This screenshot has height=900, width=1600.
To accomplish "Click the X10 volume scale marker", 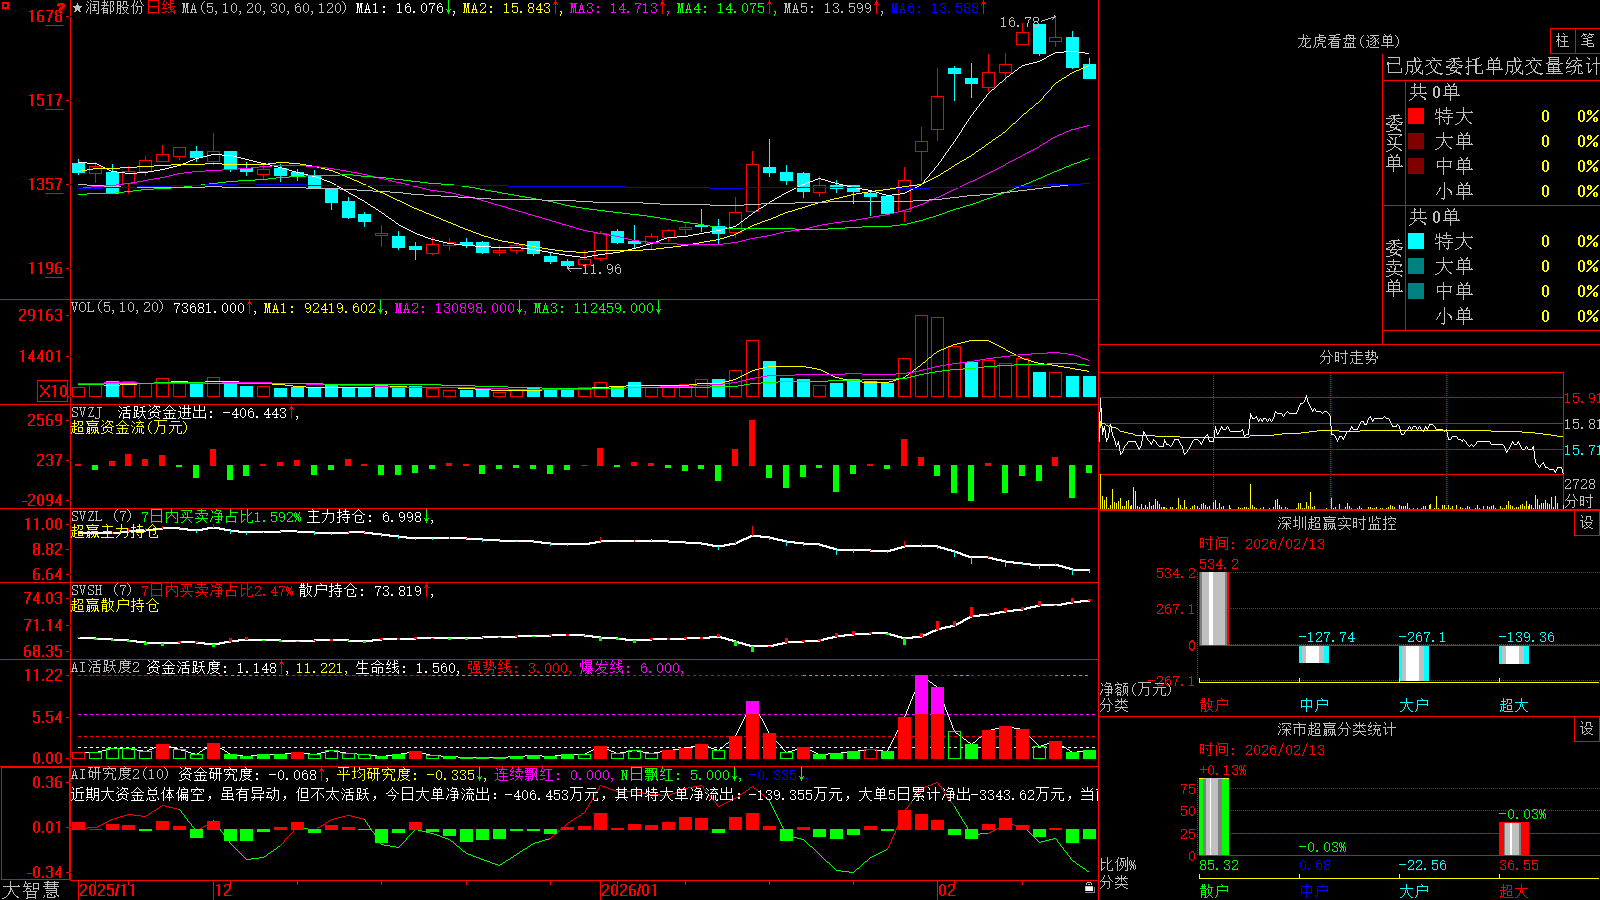I will [53, 391].
